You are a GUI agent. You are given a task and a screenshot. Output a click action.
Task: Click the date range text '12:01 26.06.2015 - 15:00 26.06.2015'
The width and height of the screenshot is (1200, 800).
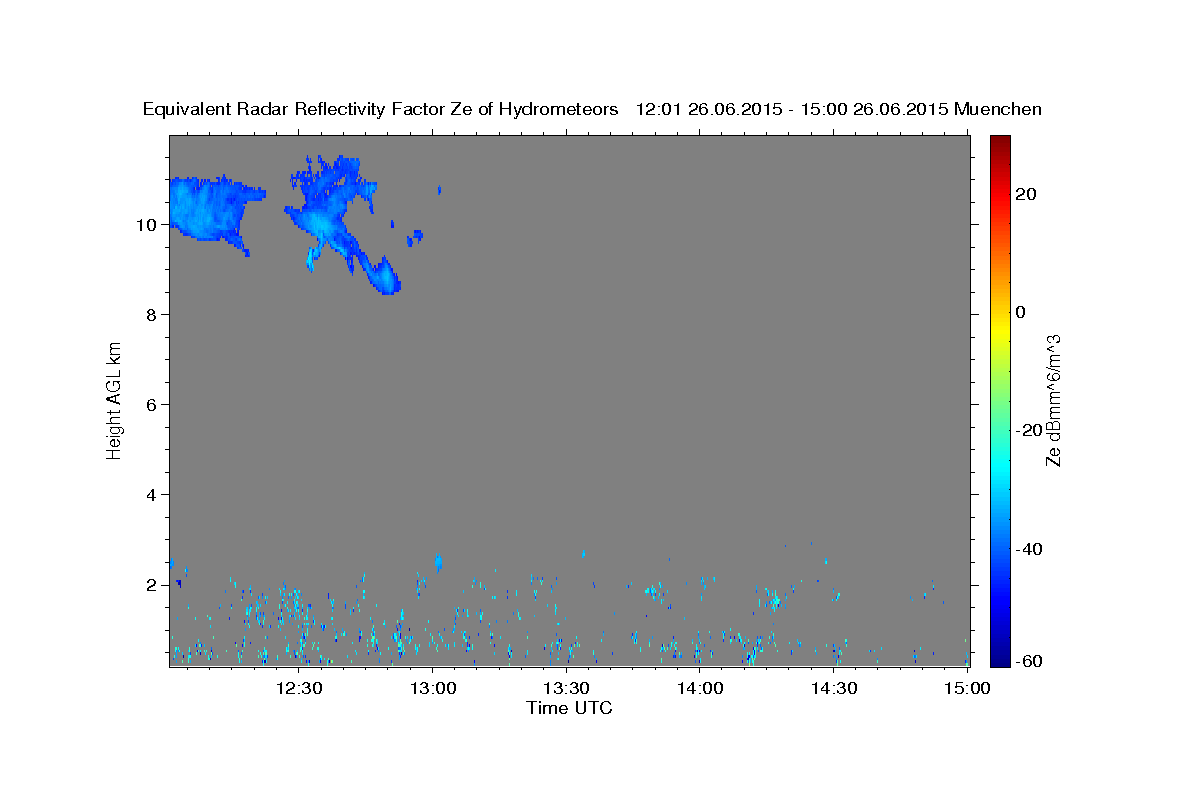(x=793, y=109)
